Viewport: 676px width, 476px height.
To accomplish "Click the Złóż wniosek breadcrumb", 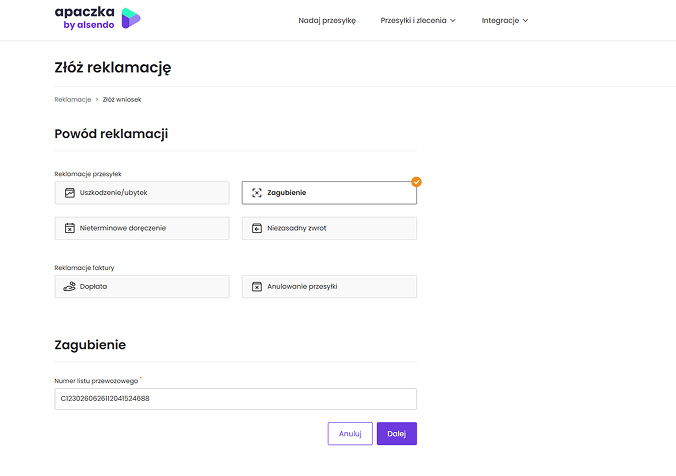I will tap(122, 99).
